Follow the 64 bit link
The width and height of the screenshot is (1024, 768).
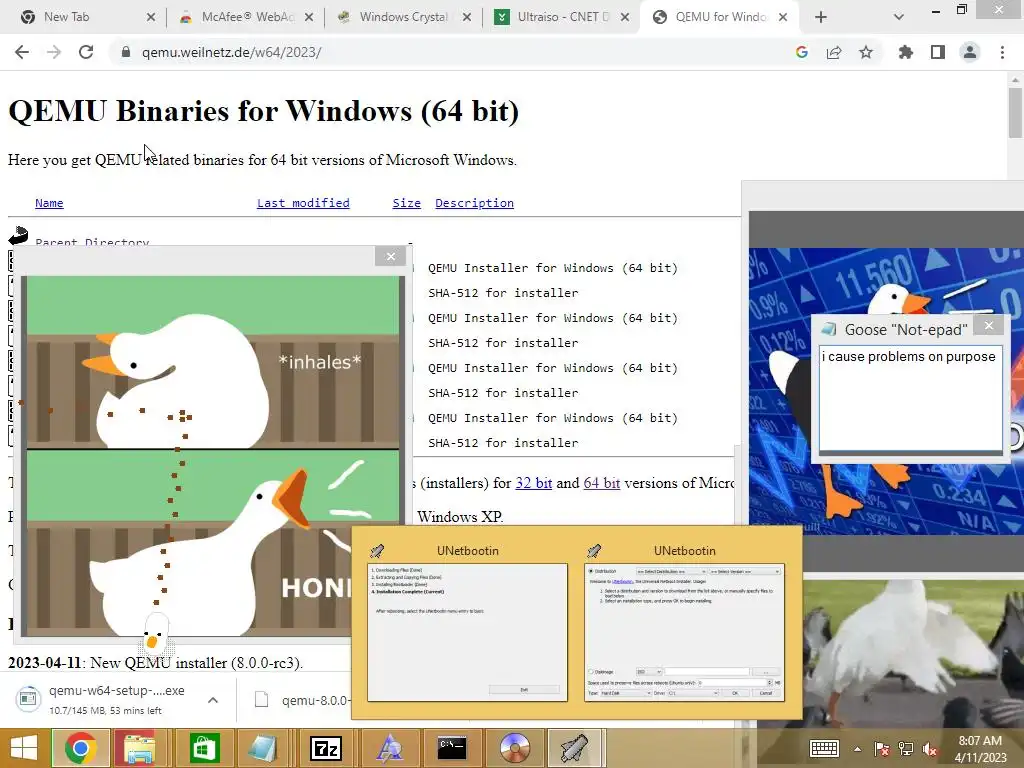[x=601, y=483]
